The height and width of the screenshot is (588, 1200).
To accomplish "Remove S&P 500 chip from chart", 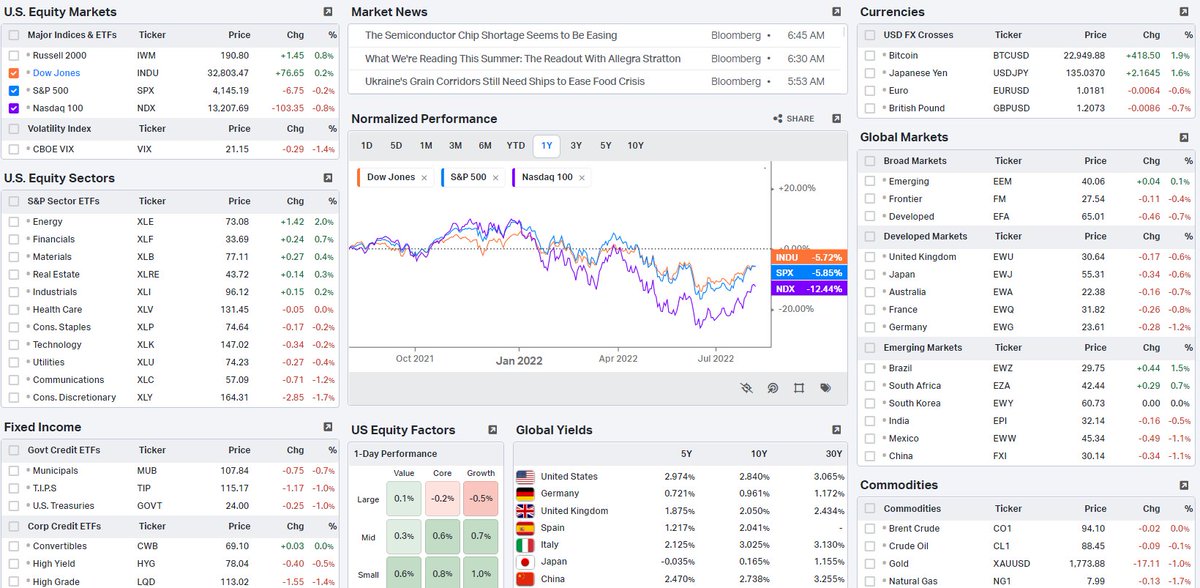I will pyautogui.click(x=495, y=177).
